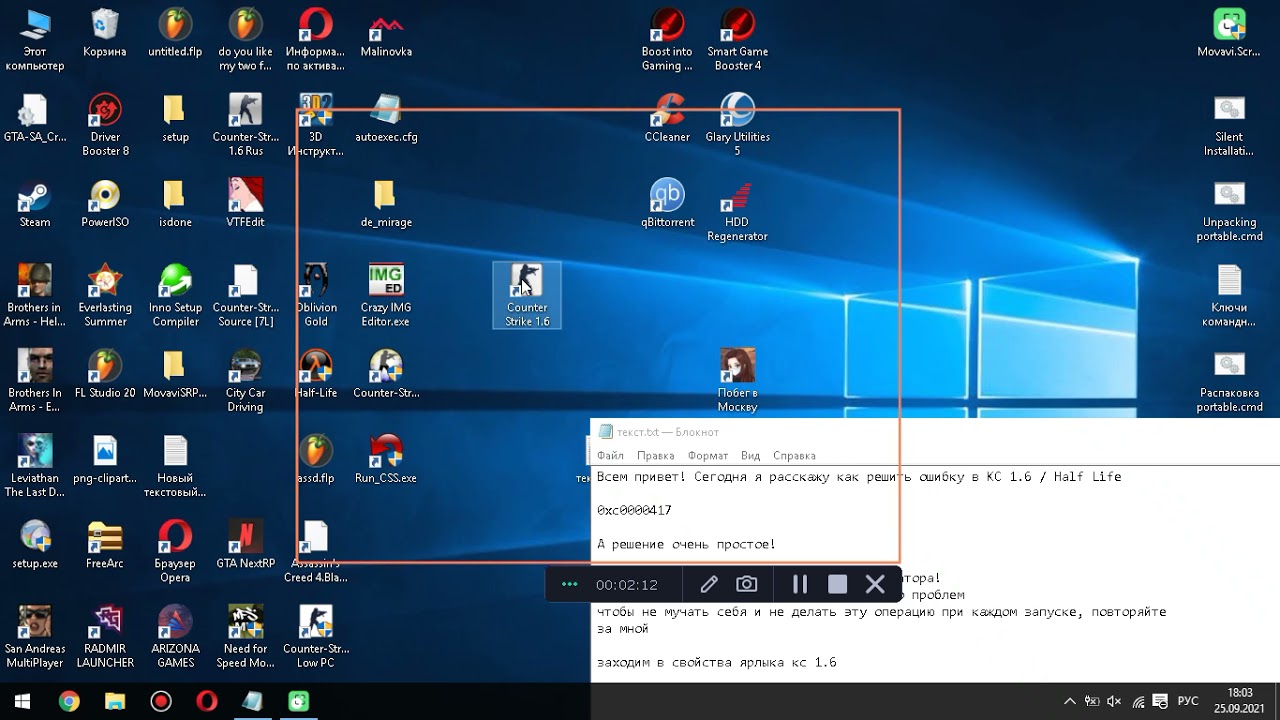Viewport: 1280px width, 720px height.
Task: Open the Inno Setup Compiler shortcut
Action: [x=175, y=295]
